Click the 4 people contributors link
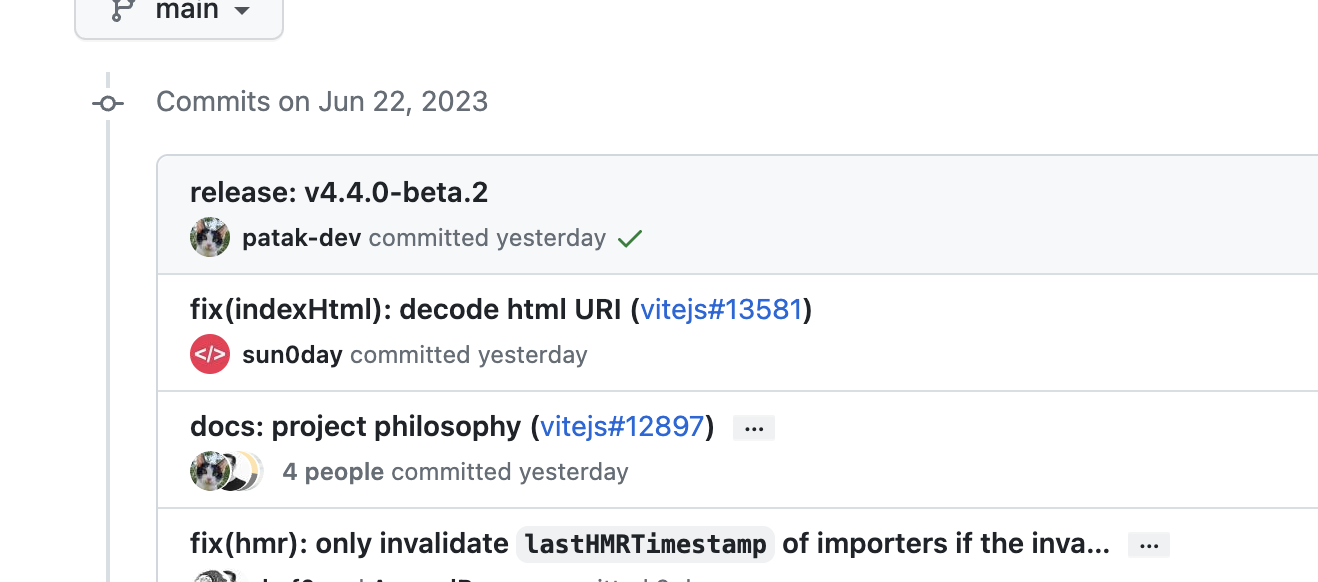This screenshot has width=1318, height=582. pyautogui.click(x=333, y=471)
